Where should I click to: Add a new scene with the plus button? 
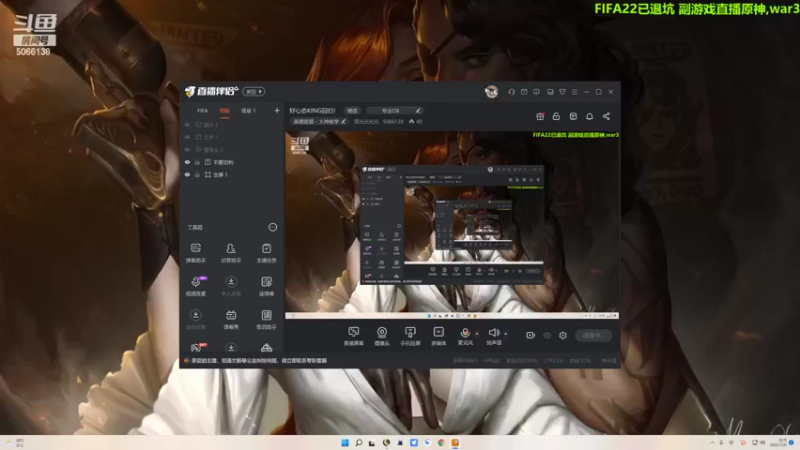[x=277, y=110]
